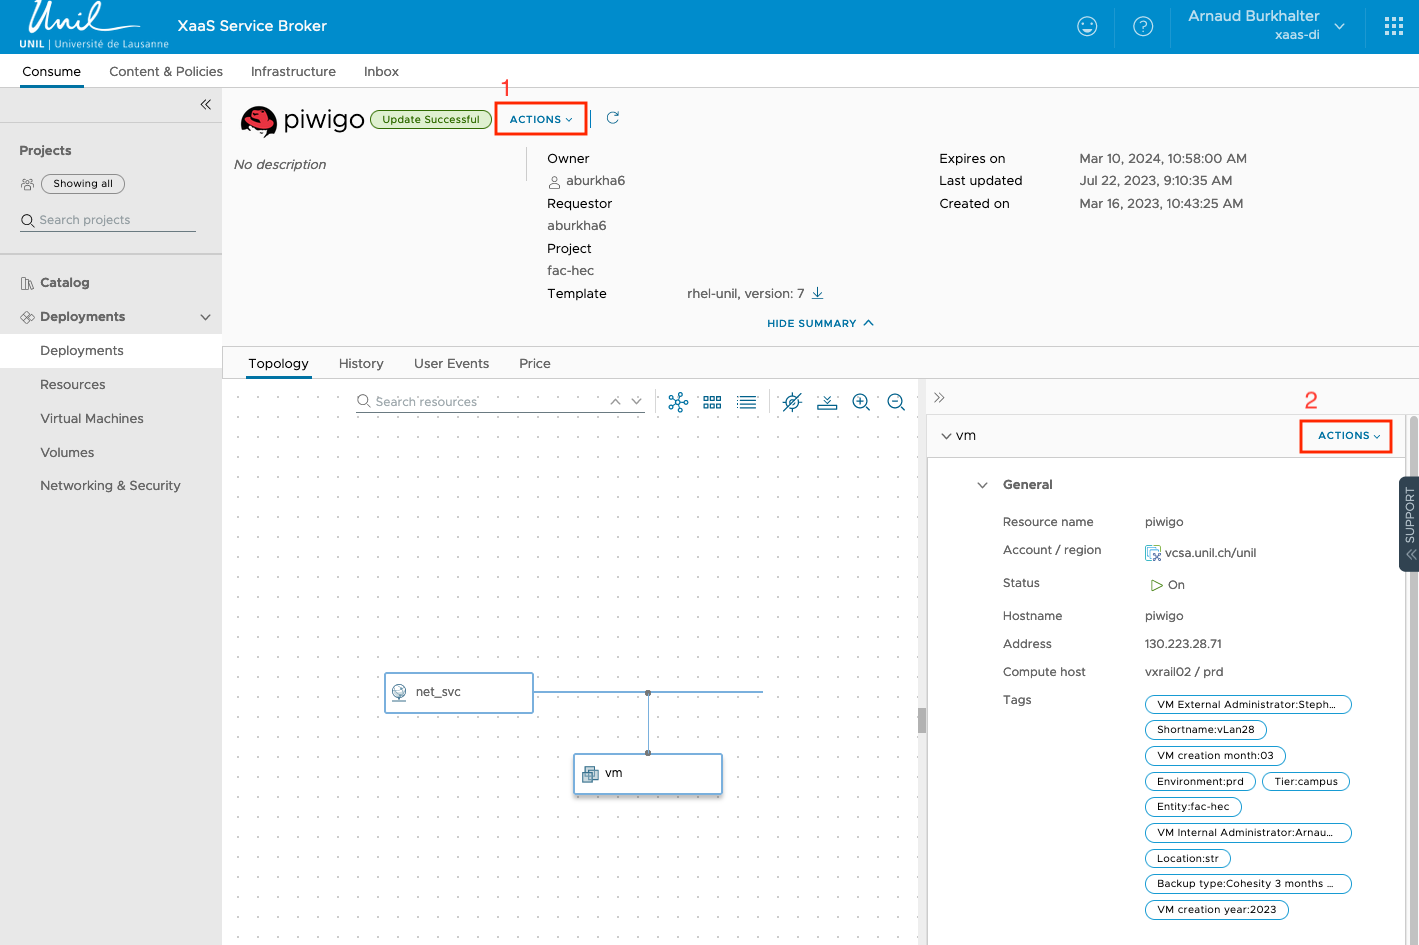Switch to list view icon
Screen dimensions: 1419x945
pos(746,402)
